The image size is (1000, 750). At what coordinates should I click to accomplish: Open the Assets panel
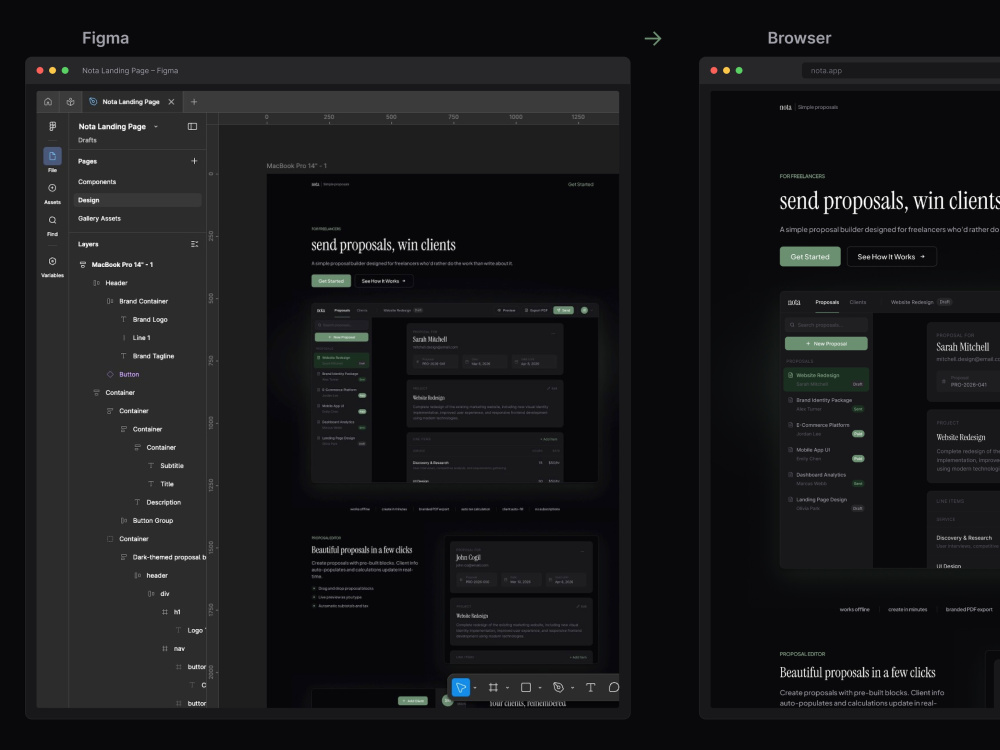coord(52,193)
